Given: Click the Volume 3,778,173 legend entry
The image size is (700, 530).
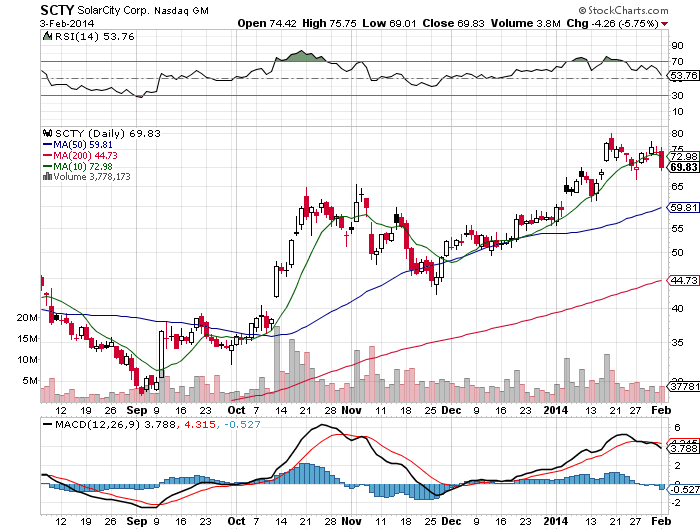Looking at the screenshot, I should click(x=92, y=177).
